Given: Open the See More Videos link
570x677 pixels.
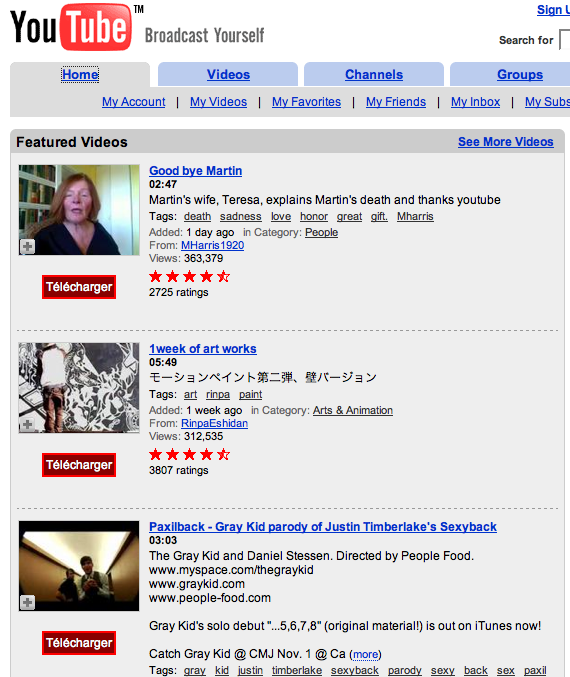Looking at the screenshot, I should pyautogui.click(x=506, y=142).
